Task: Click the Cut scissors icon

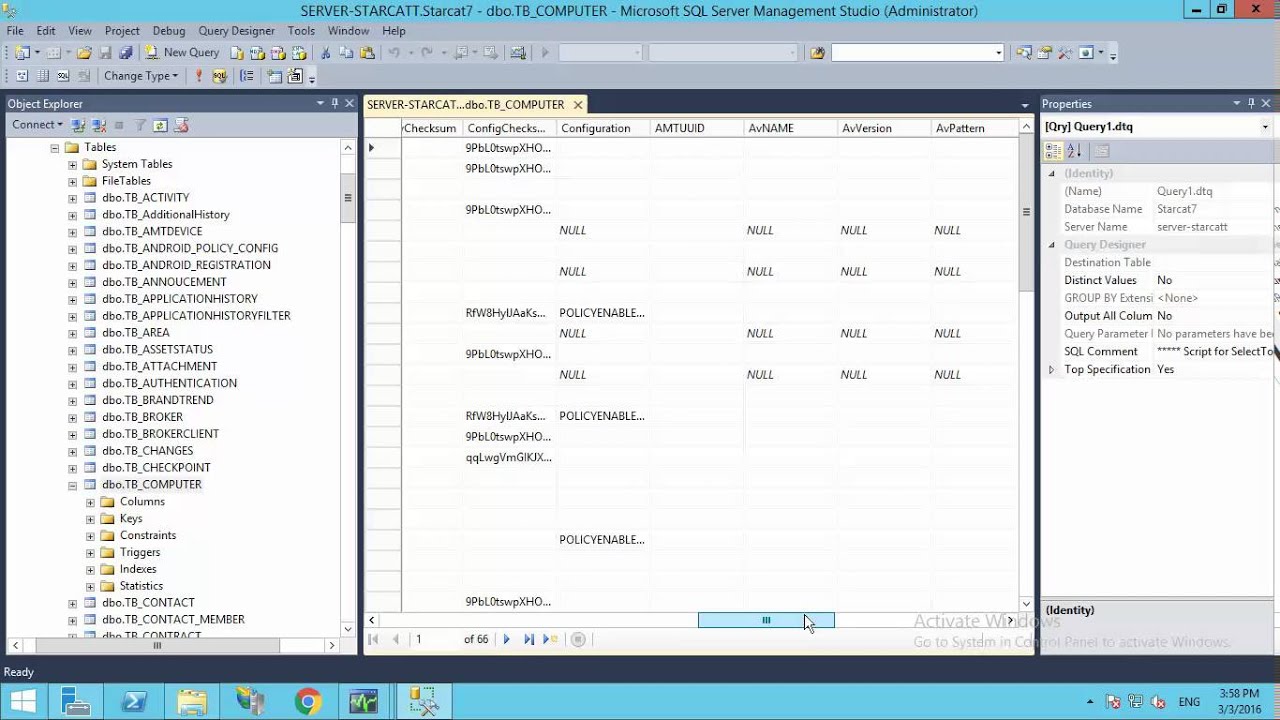Action: (325, 53)
